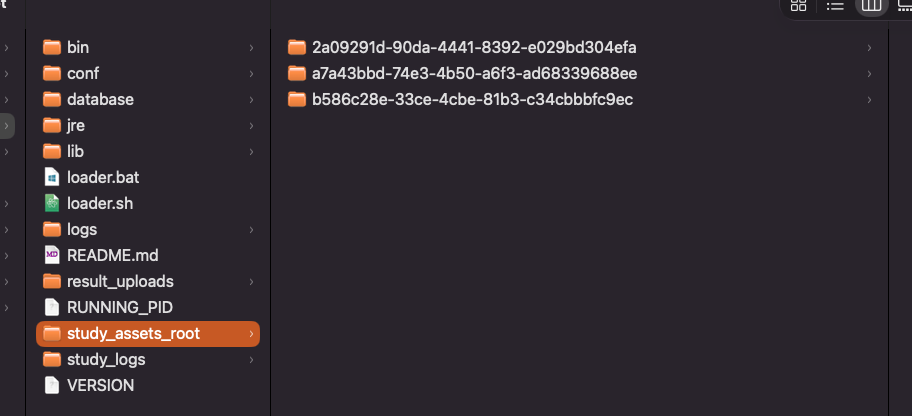This screenshot has height=416, width=912.
Task: Select the study_assets_root folder
Action: (133, 333)
